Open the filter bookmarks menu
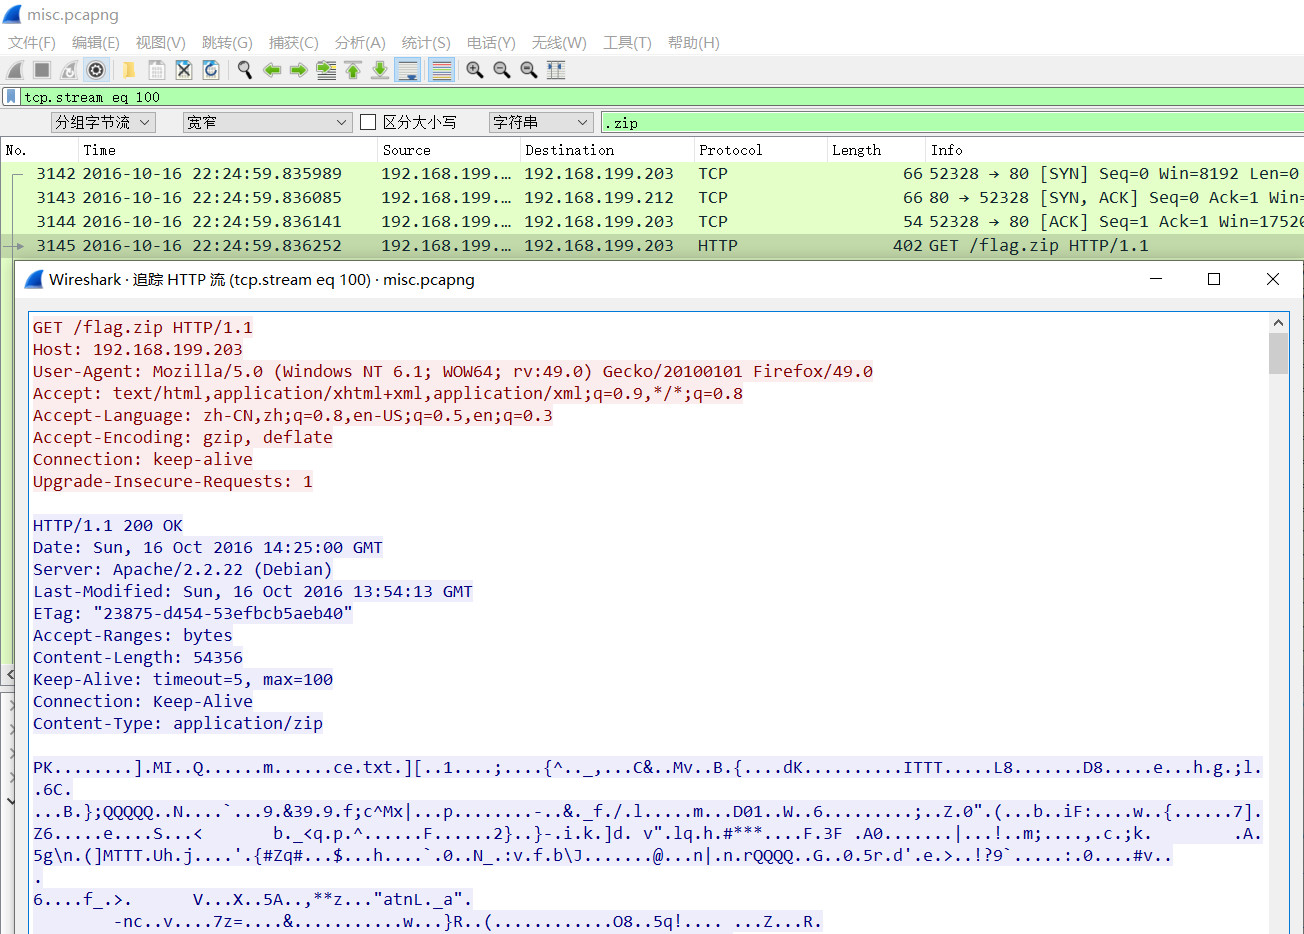Image resolution: width=1304 pixels, height=934 pixels. click(10, 96)
